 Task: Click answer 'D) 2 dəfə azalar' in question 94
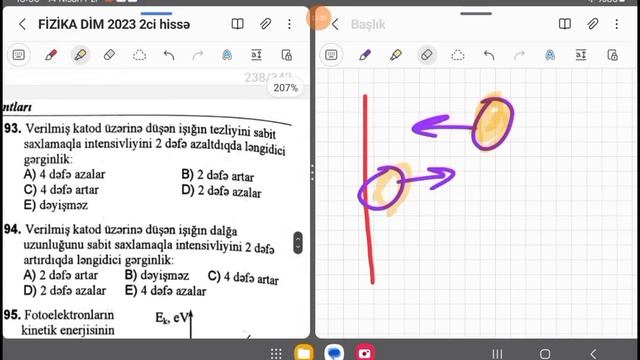tap(64, 291)
